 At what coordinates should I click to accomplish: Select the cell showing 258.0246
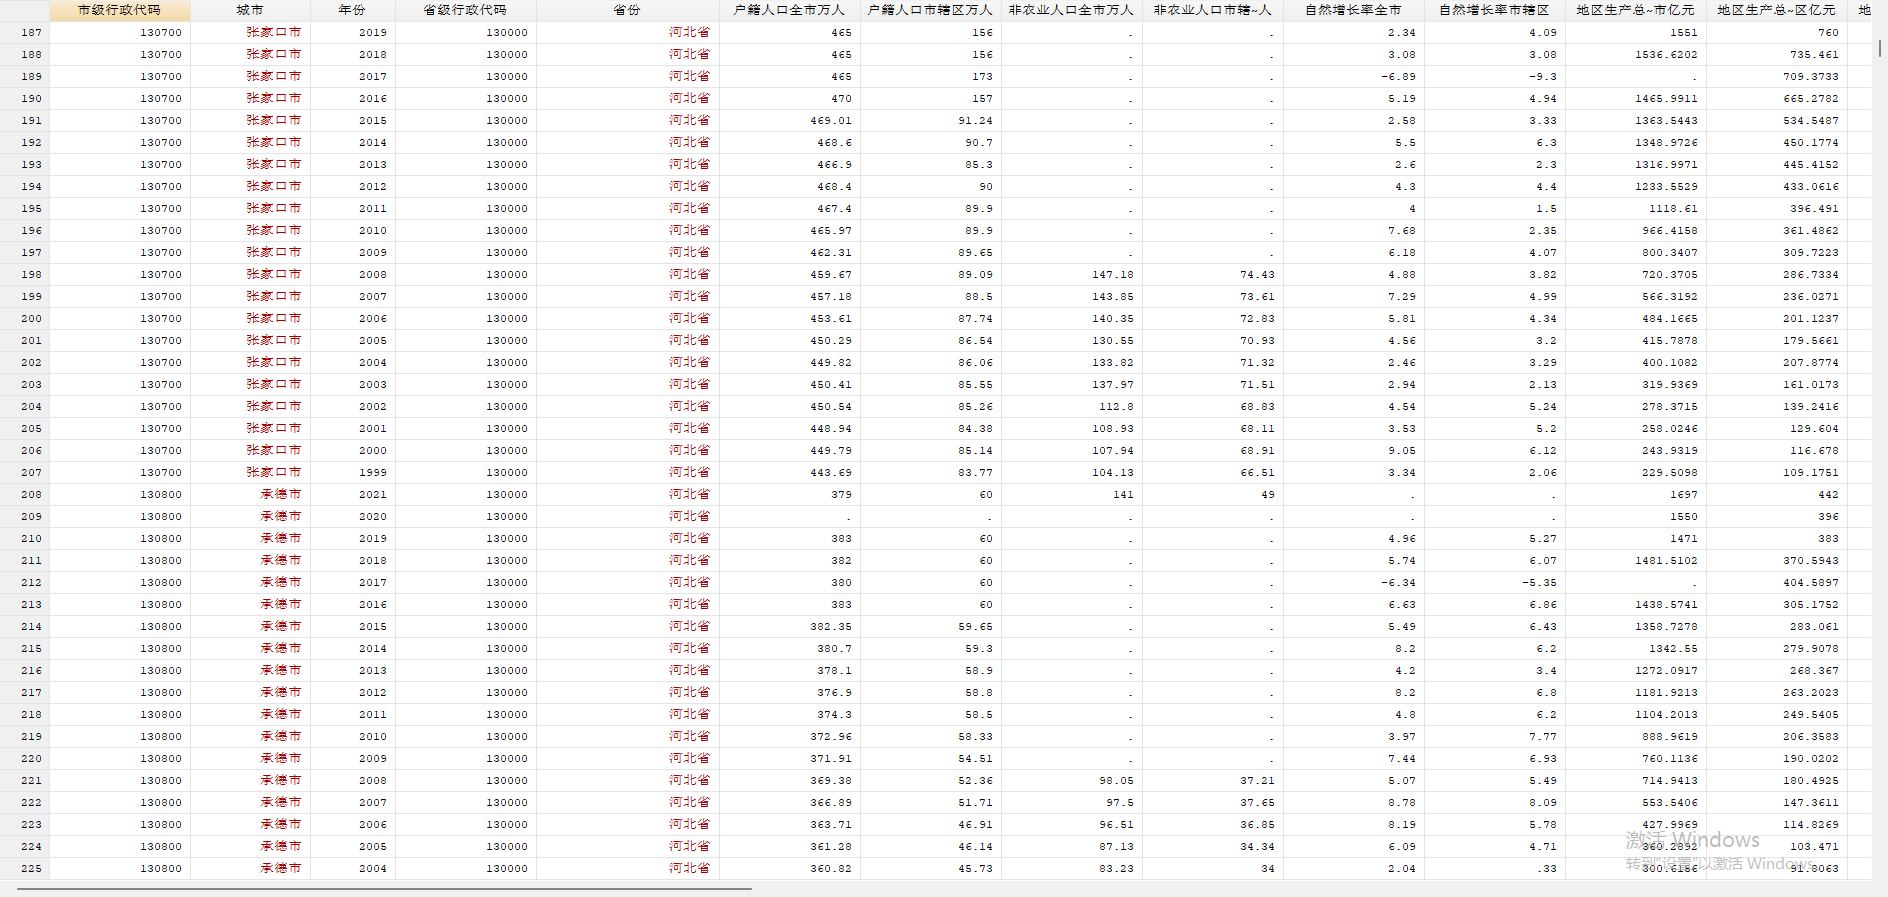[1635, 429]
